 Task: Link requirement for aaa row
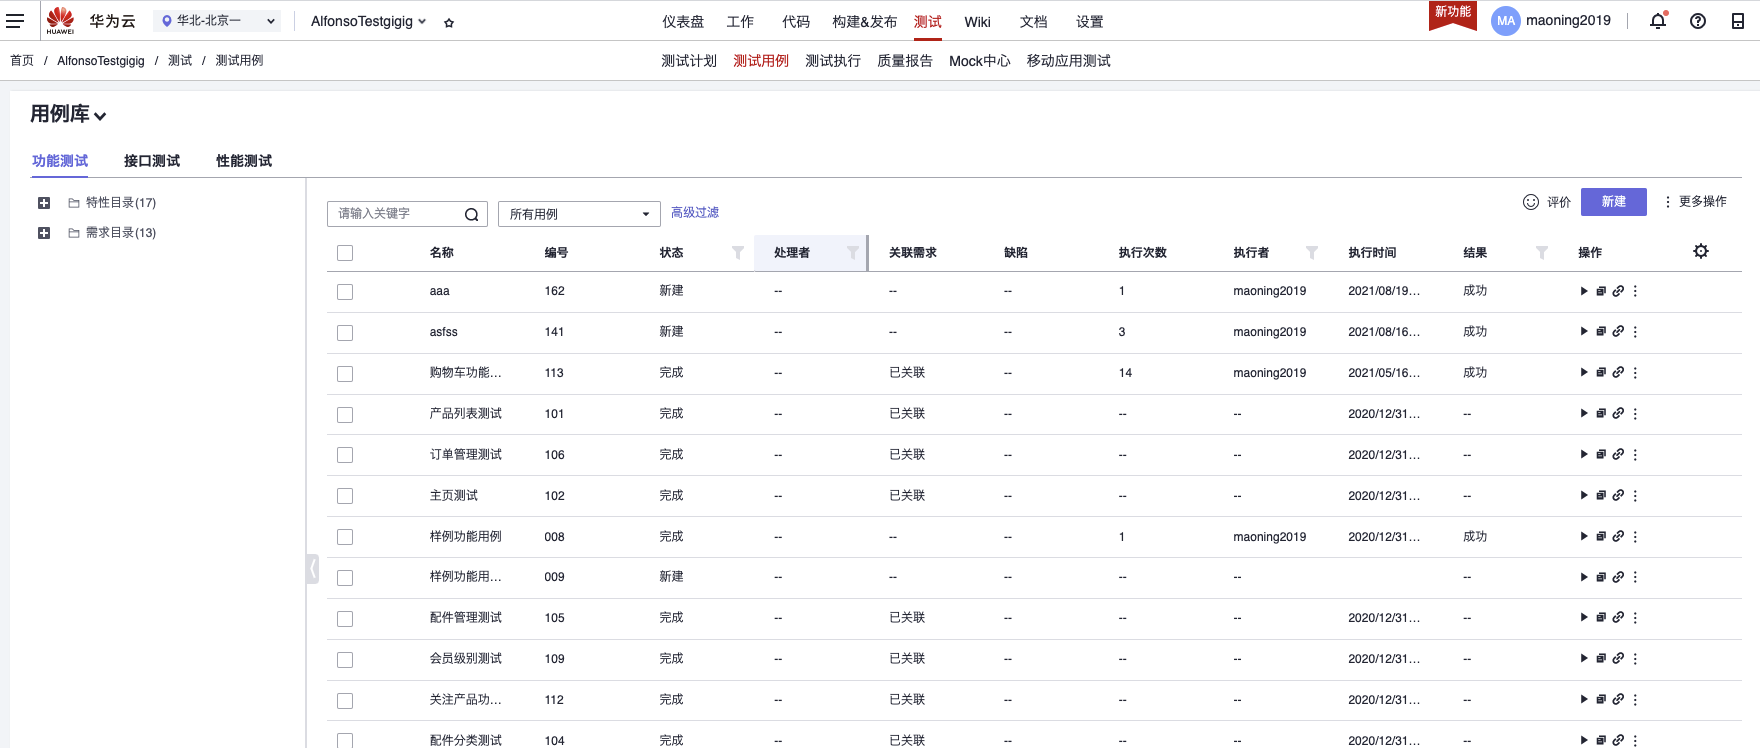pos(1618,291)
